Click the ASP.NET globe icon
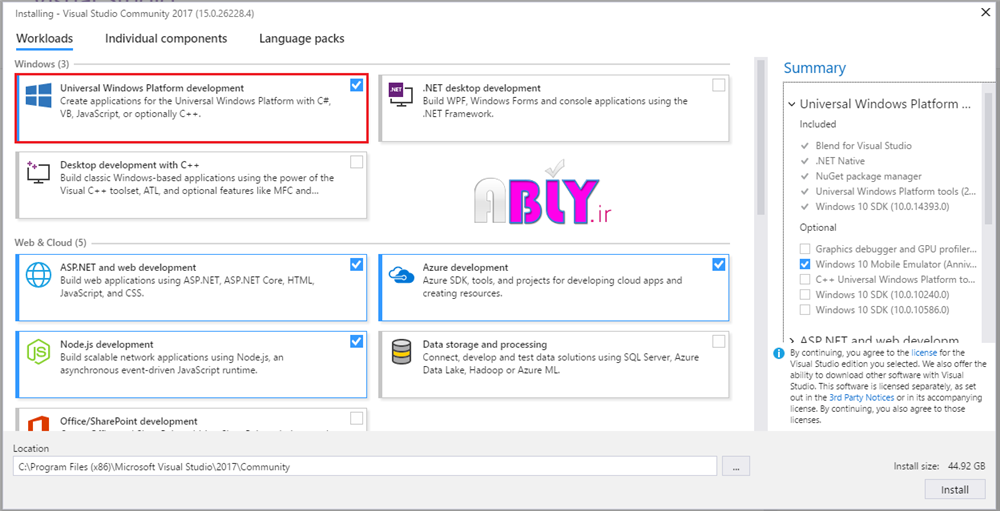 [38, 274]
